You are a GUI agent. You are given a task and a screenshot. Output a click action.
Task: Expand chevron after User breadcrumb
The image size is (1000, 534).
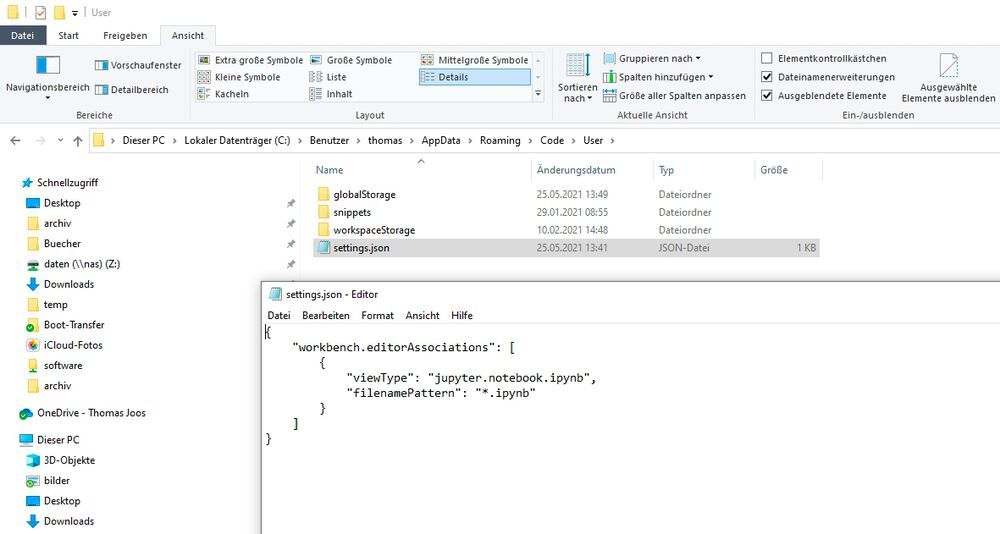[x=612, y=140]
